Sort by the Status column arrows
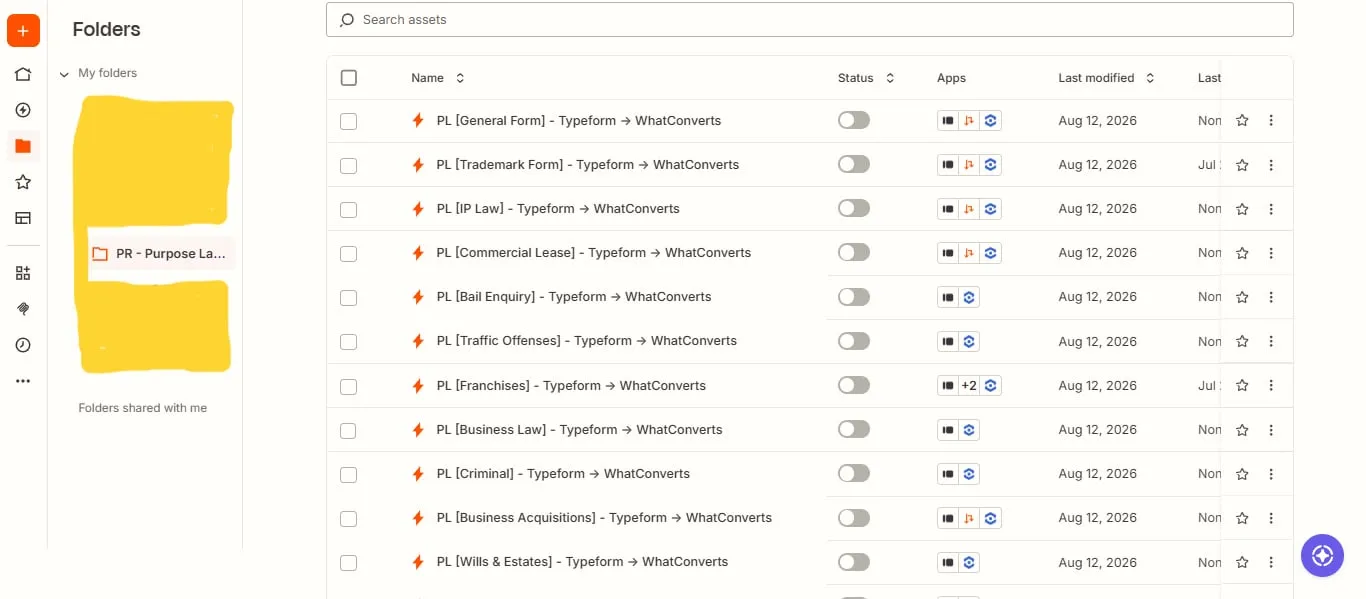 890,78
